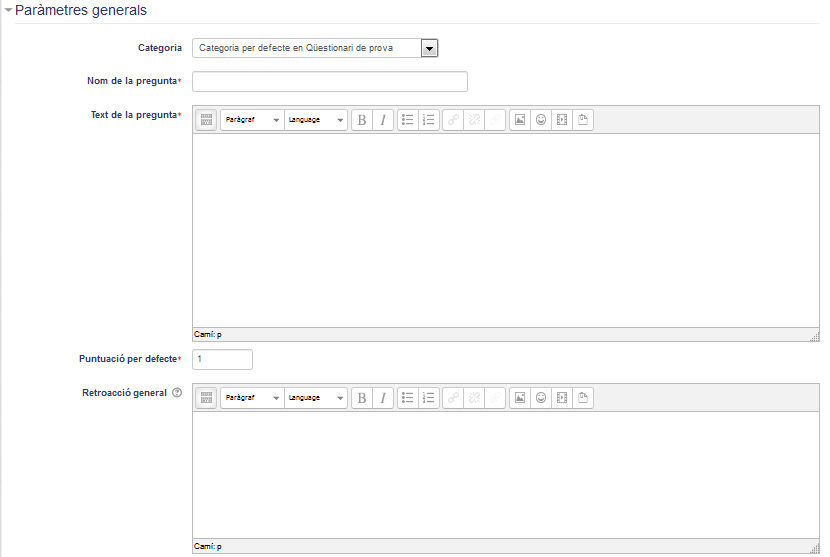Open help for Retroacció general
The width and height of the screenshot is (830, 557).
click(177, 392)
